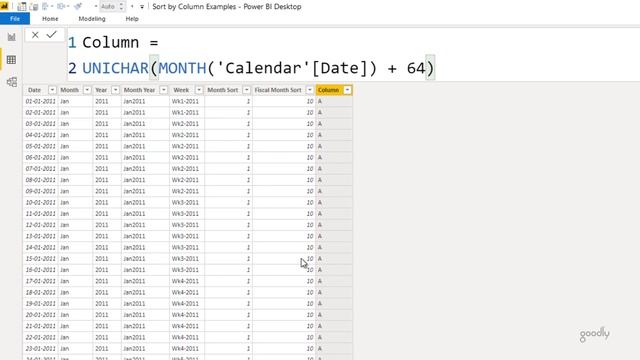Cancel the formula with the X icon

pos(35,35)
